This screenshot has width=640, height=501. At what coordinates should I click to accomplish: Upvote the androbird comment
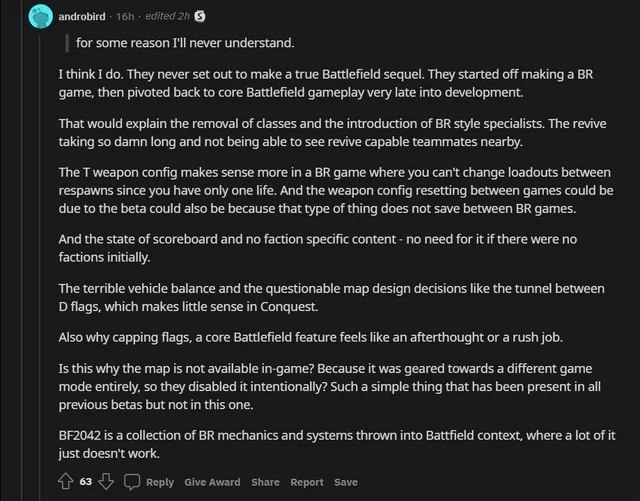coord(66,482)
